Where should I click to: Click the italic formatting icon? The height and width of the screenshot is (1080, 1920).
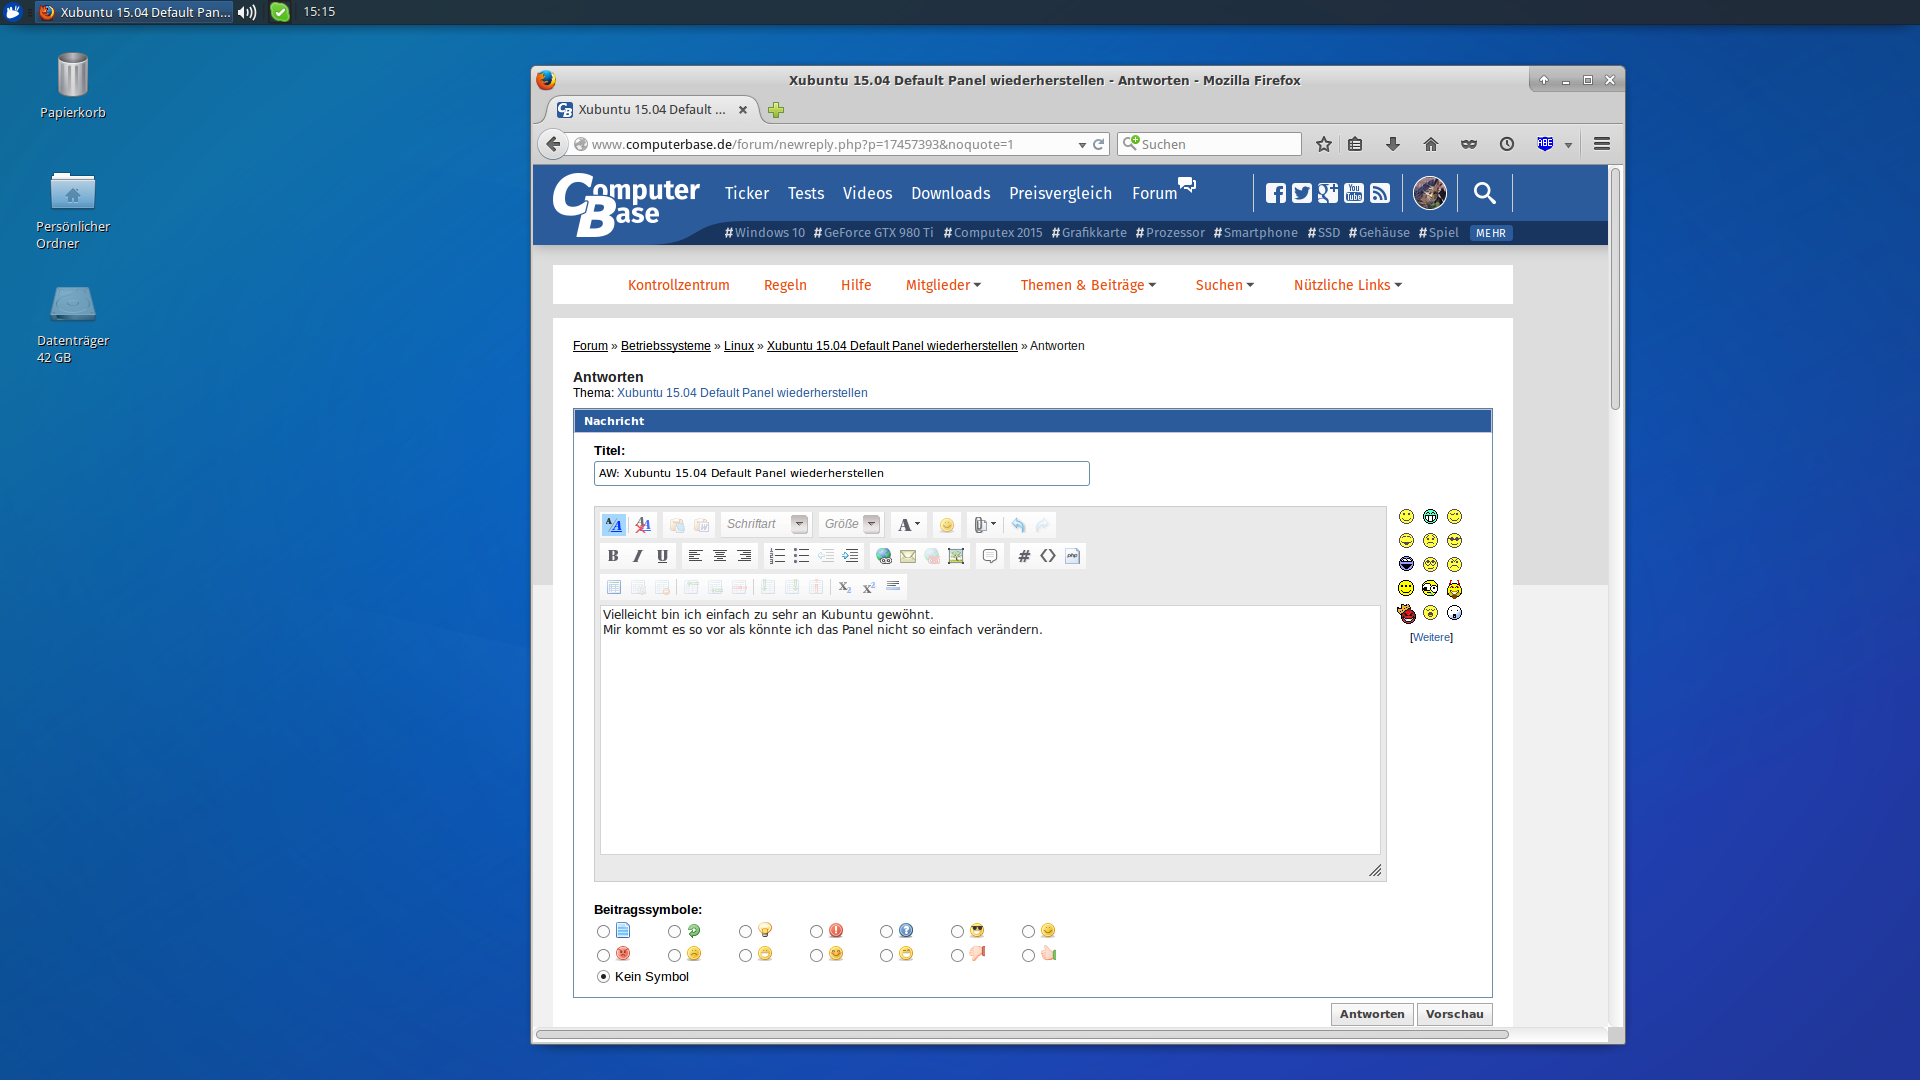637,556
